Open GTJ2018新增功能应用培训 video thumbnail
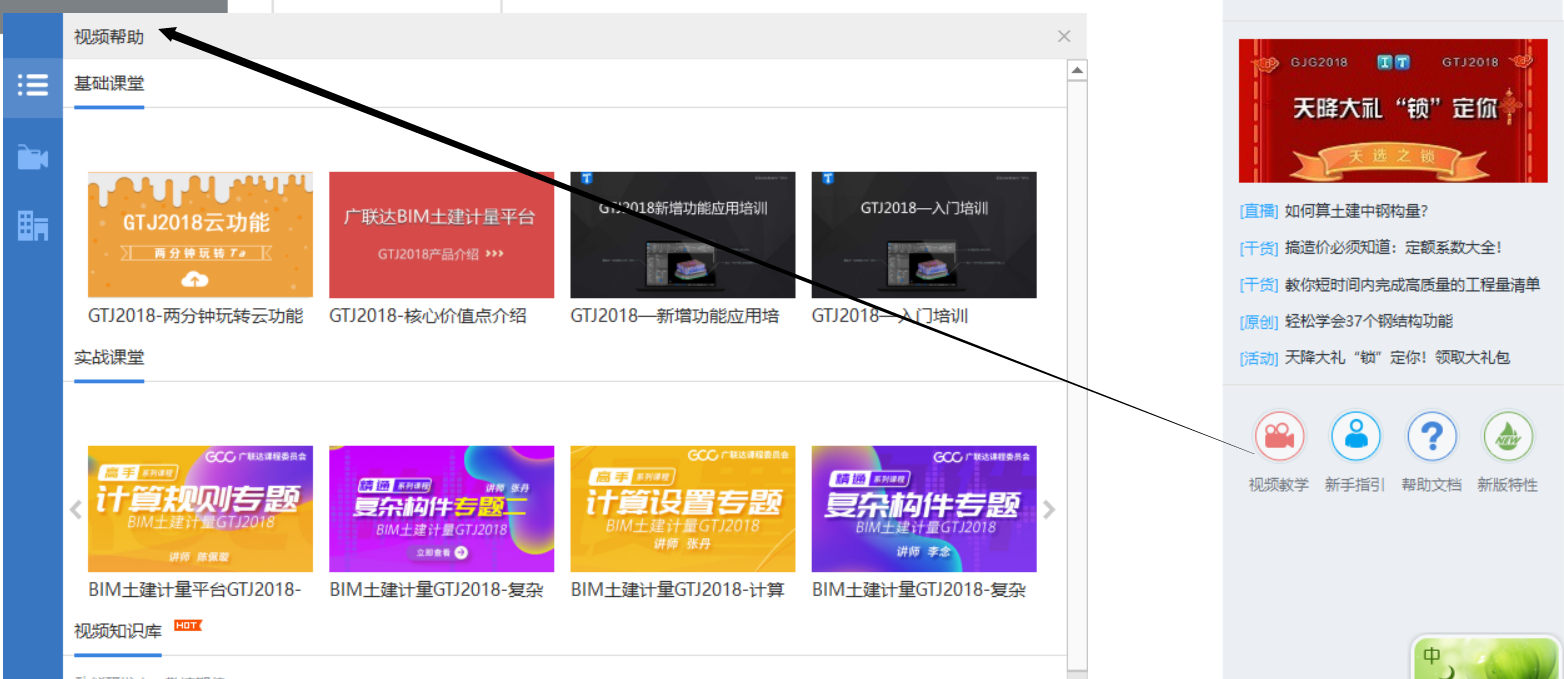Image resolution: width=1564 pixels, height=679 pixels. click(x=683, y=235)
